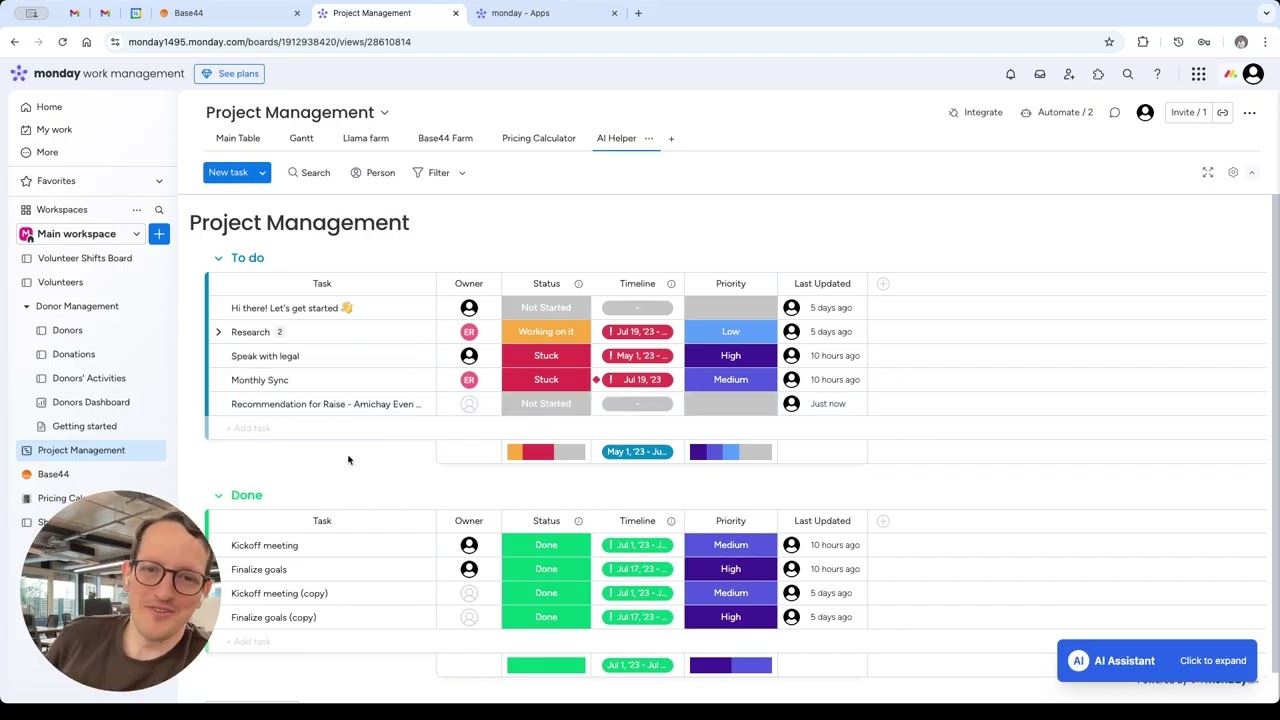Viewport: 1280px width, 720px height.
Task: Open the Main workspace selector dropdown
Action: tap(80, 234)
